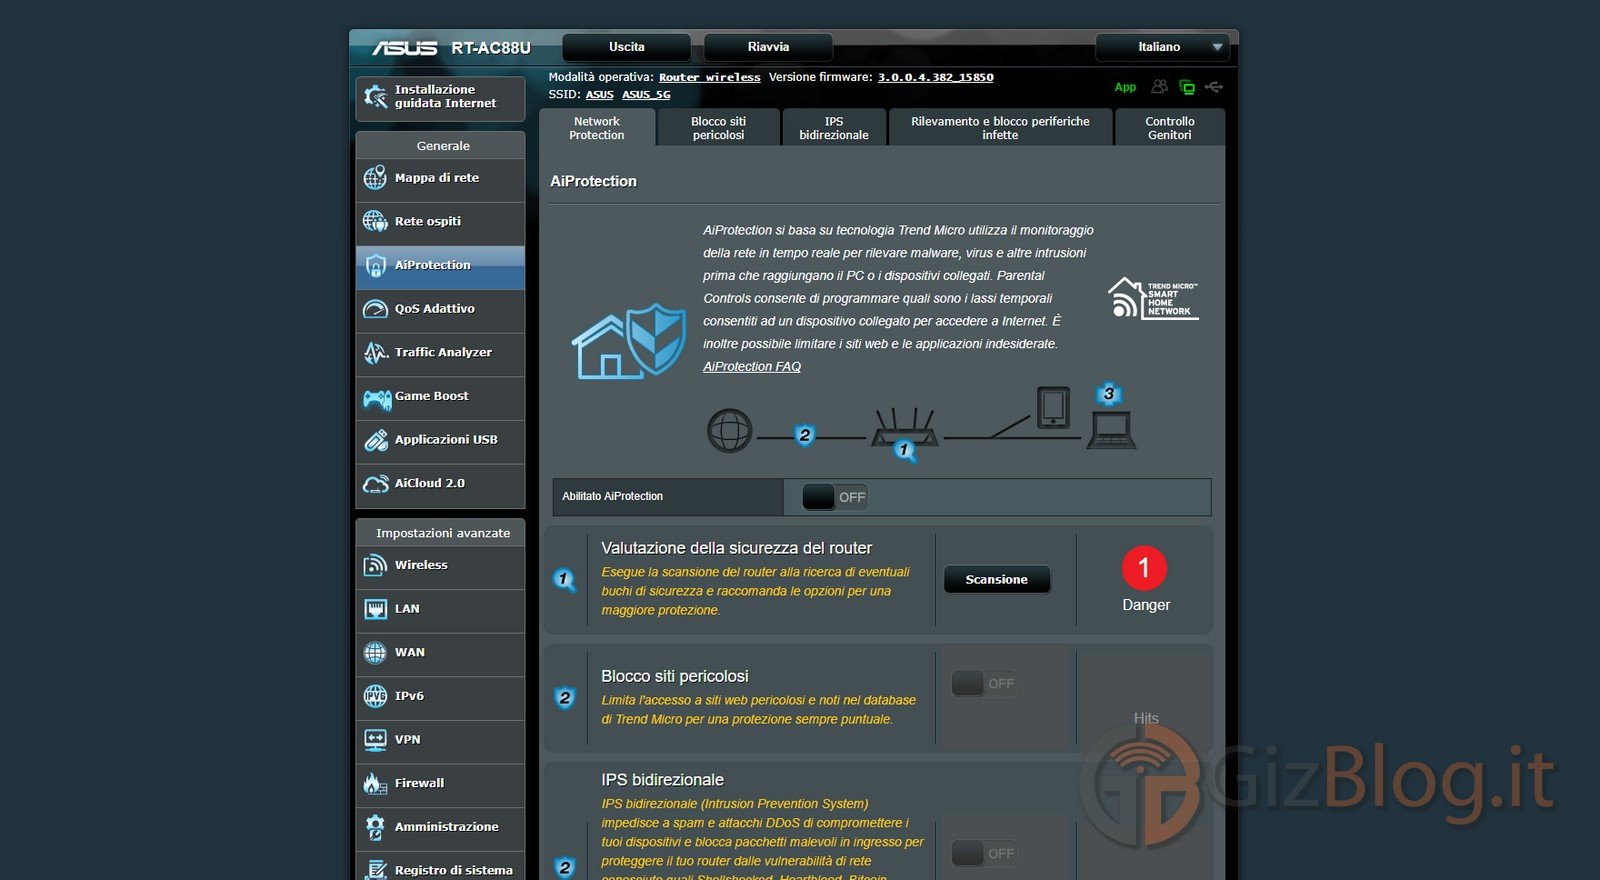The width and height of the screenshot is (1600, 880).
Task: Open the IPv6 settings icon
Action: [375, 696]
